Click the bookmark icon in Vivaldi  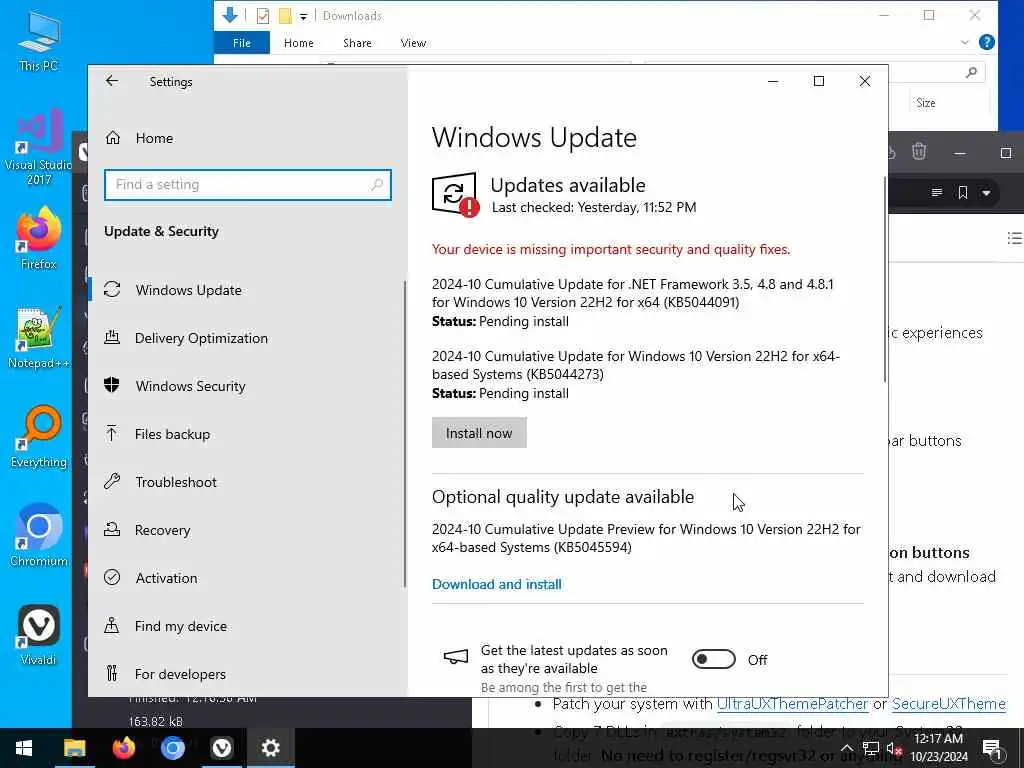(963, 193)
